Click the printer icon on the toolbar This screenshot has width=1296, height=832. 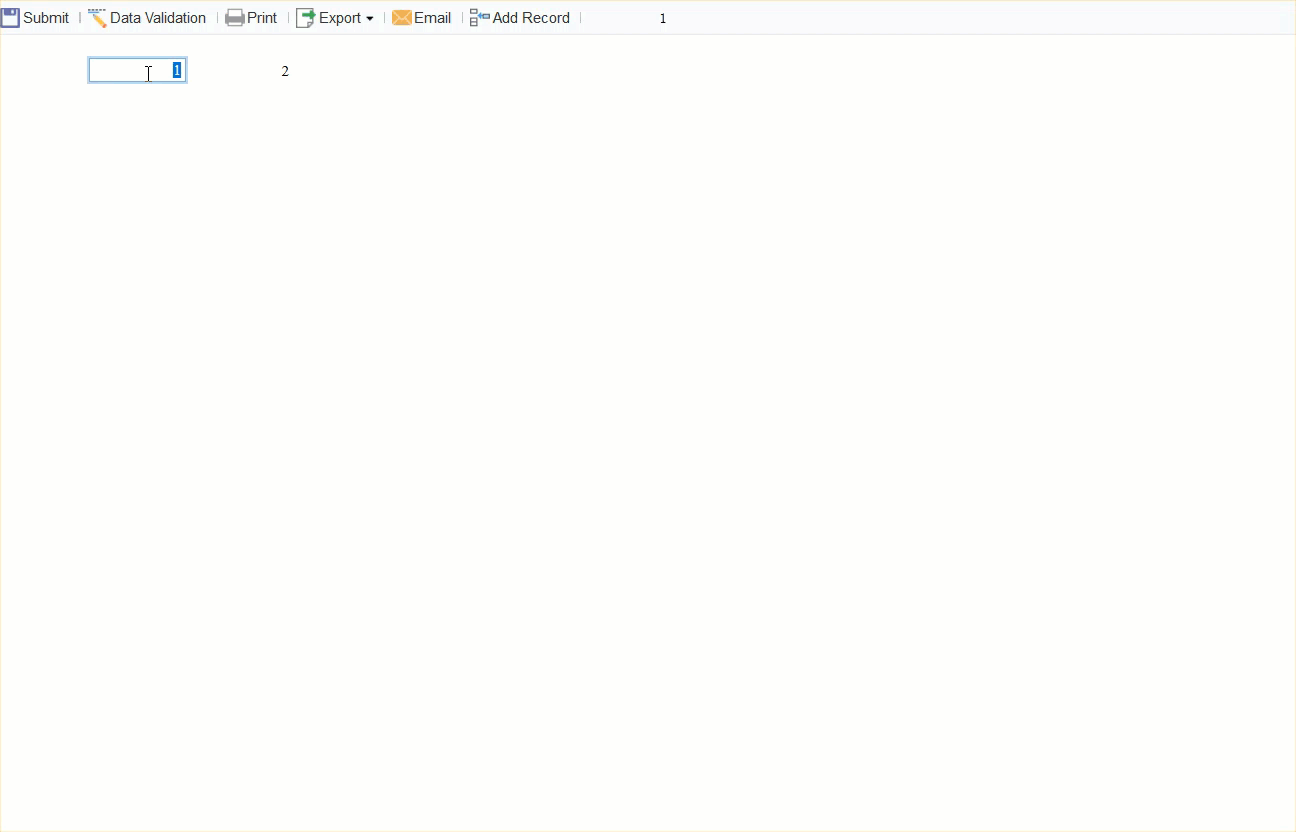235,17
